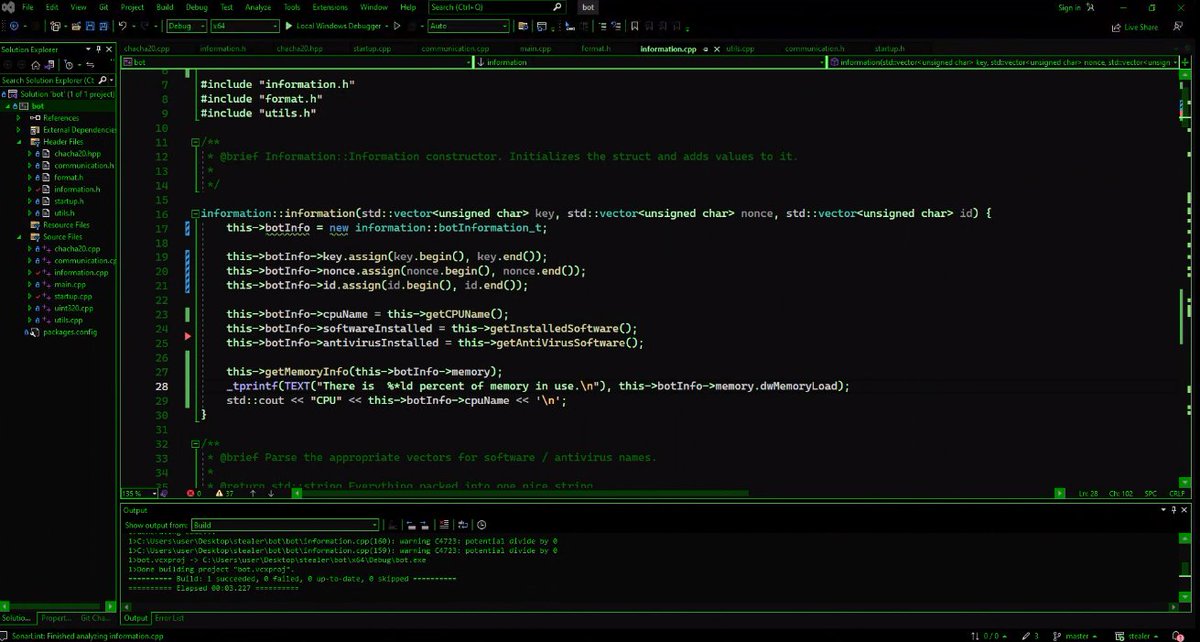1200x642 pixels.
Task: Click the Clear All output icon
Action: click(x=444, y=525)
